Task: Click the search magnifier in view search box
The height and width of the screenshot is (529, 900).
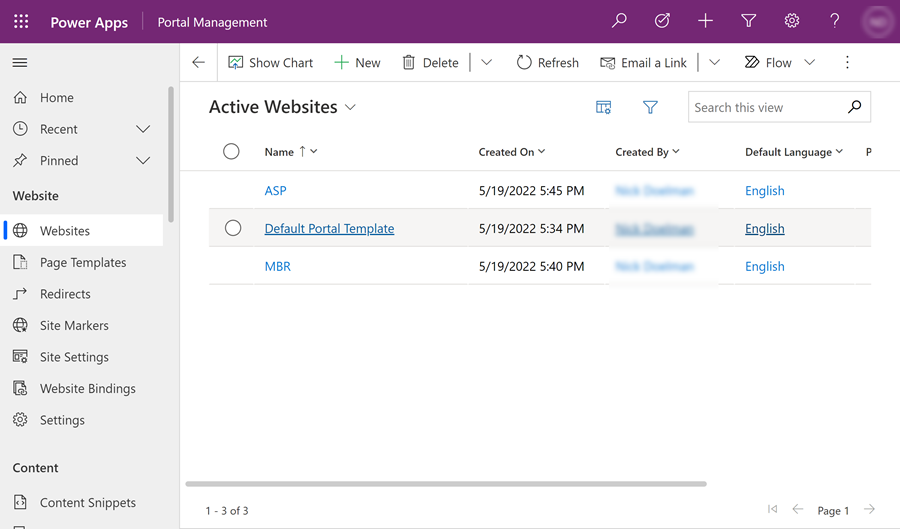Action: (855, 107)
